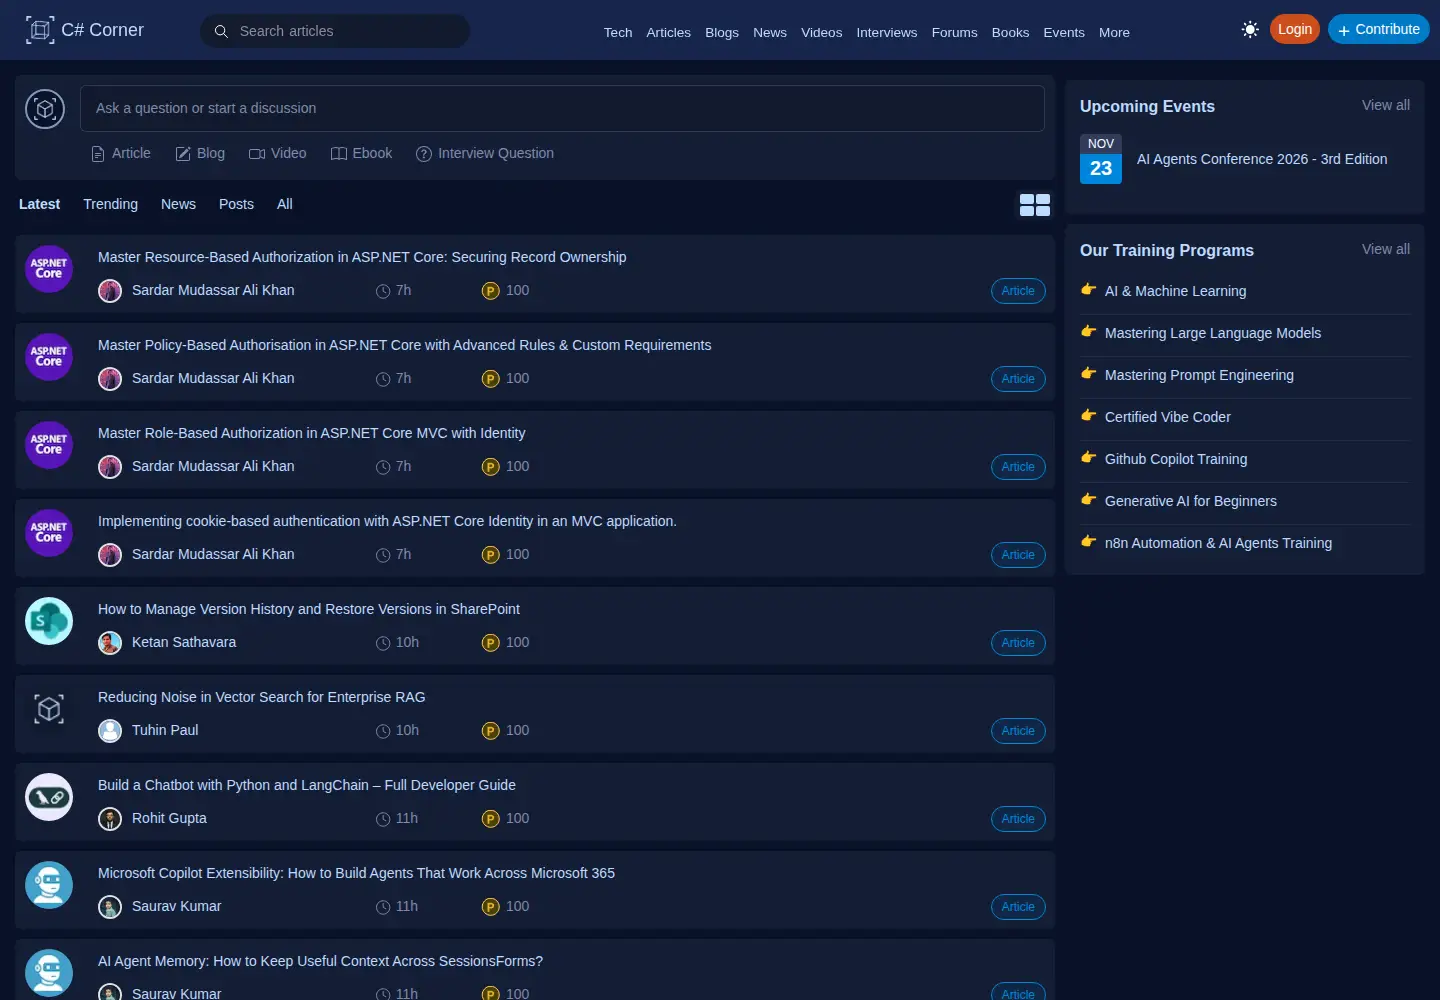
Task: Create a new Ebook
Action: [x=361, y=153]
